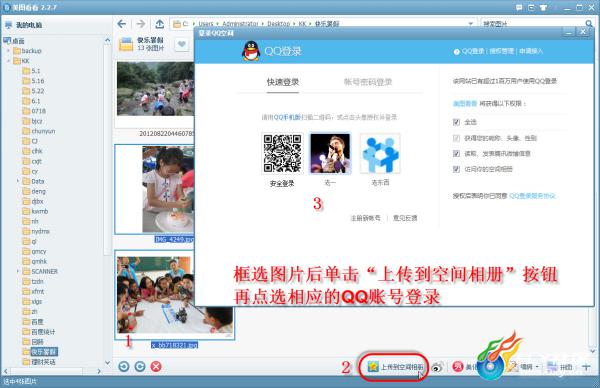Open the address bar history dropdown
The image size is (600, 388).
point(470,24)
